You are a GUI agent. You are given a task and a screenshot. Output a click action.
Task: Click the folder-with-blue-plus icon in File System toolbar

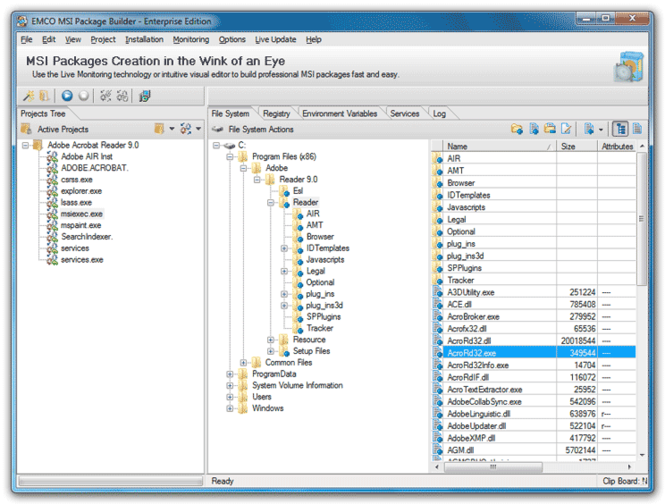[x=517, y=129]
